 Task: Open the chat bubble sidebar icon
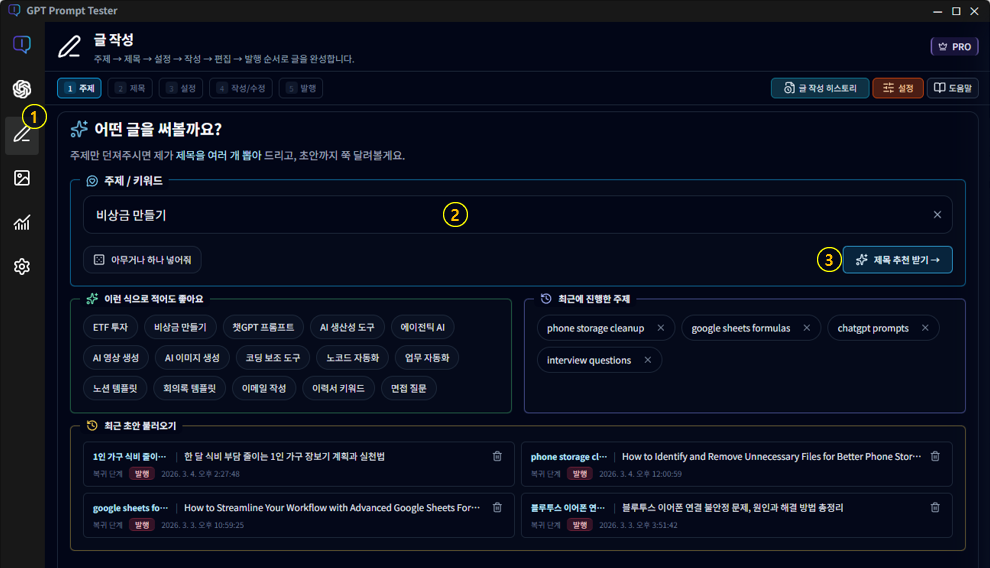(21, 44)
